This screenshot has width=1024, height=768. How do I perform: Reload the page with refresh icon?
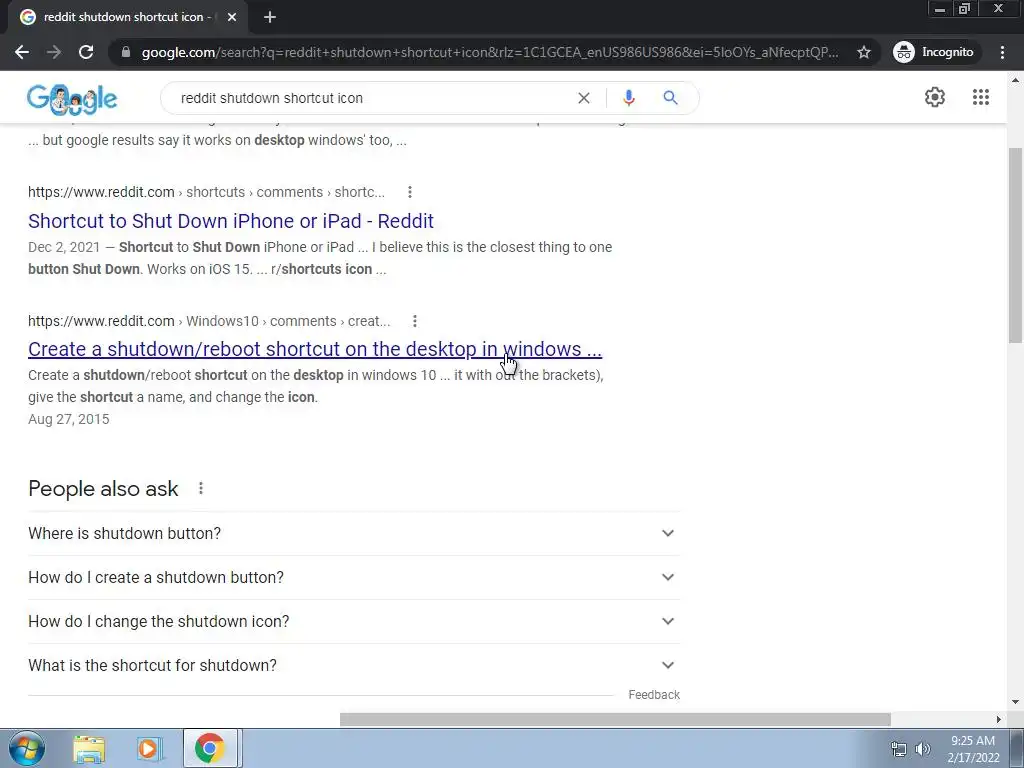pos(86,52)
